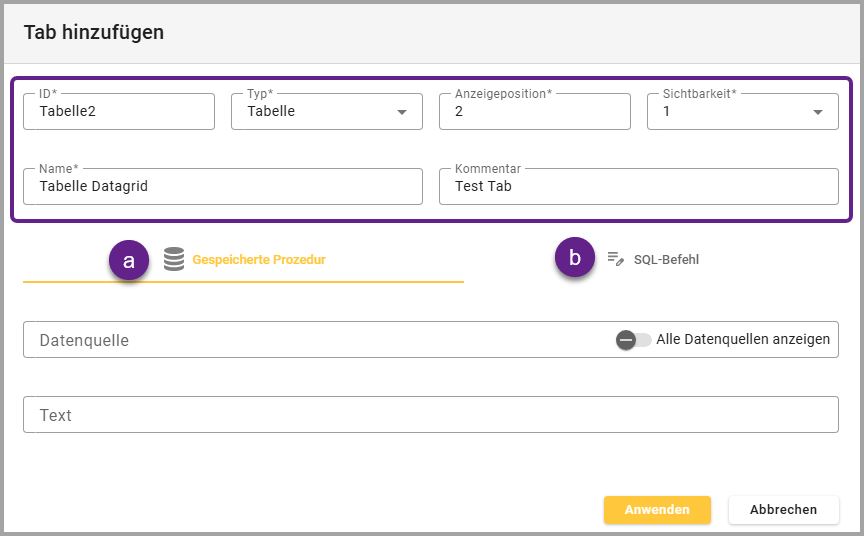Image resolution: width=864 pixels, height=536 pixels.
Task: Click the Name field 'Tabelle Datagrid'
Action: (222, 186)
